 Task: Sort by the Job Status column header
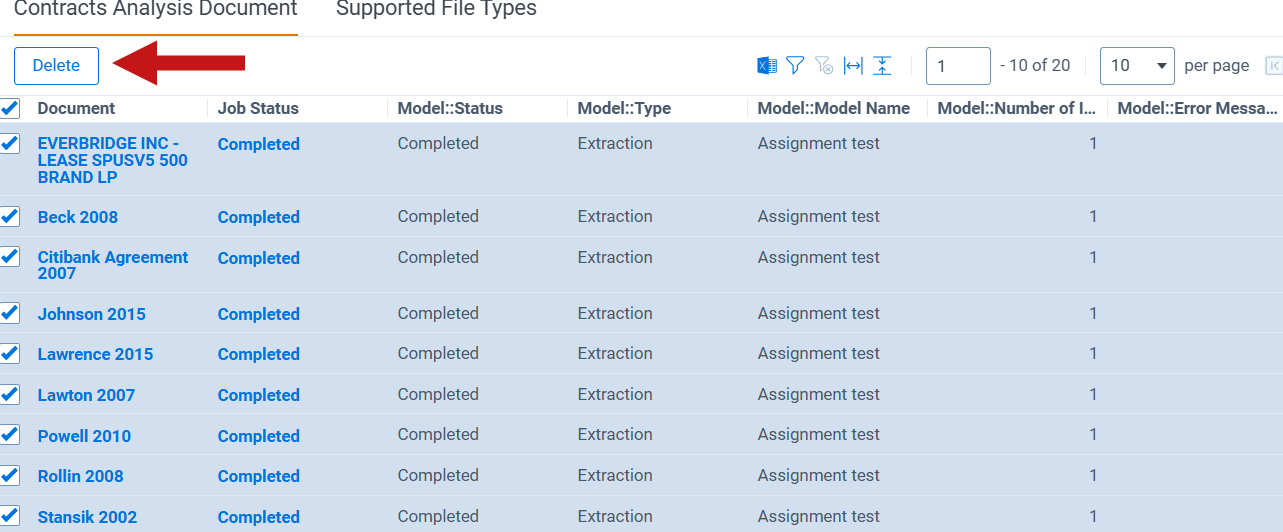pyautogui.click(x=258, y=108)
